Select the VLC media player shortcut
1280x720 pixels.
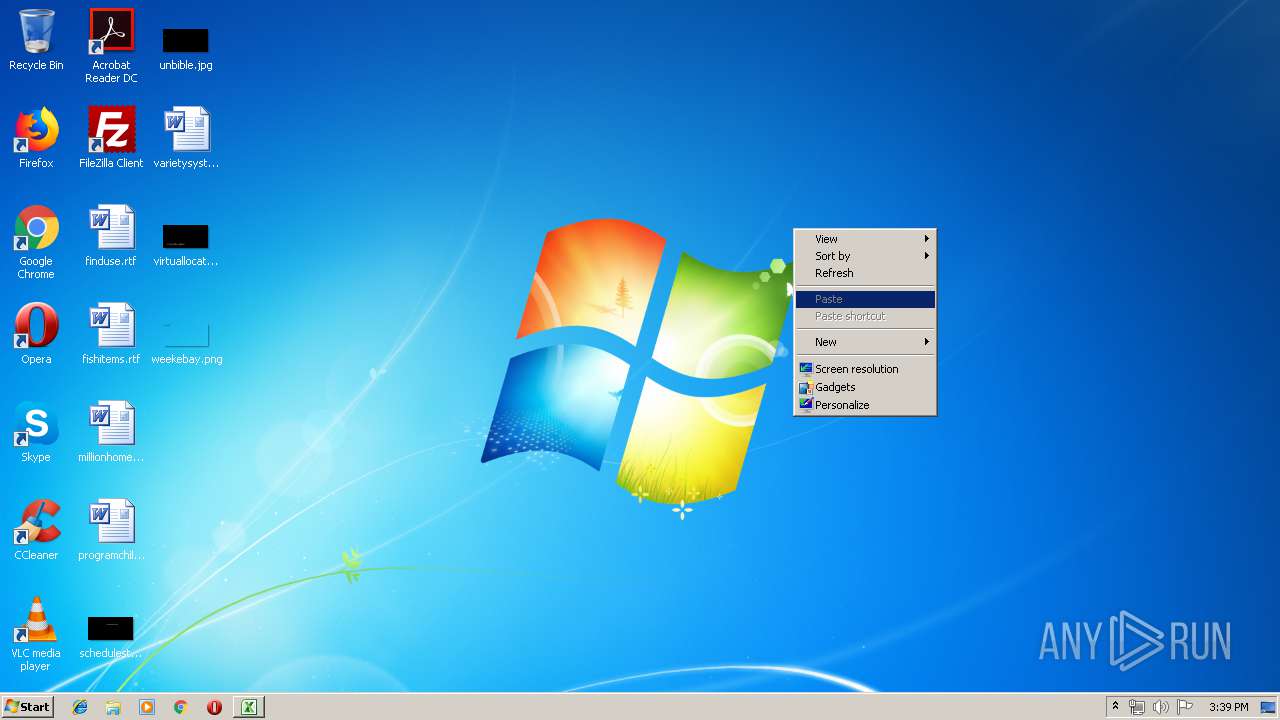(x=36, y=634)
